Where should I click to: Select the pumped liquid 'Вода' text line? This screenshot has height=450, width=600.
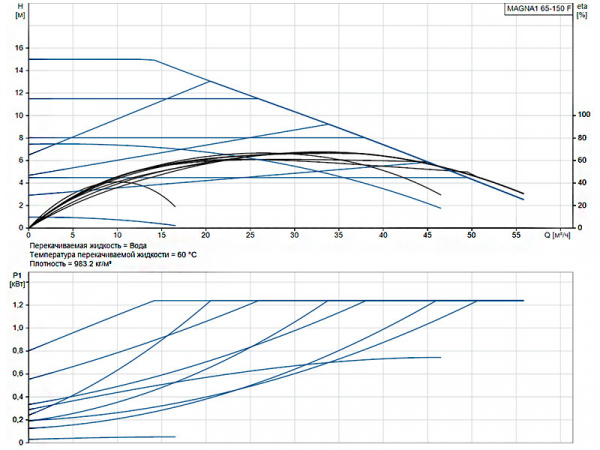coord(89,246)
